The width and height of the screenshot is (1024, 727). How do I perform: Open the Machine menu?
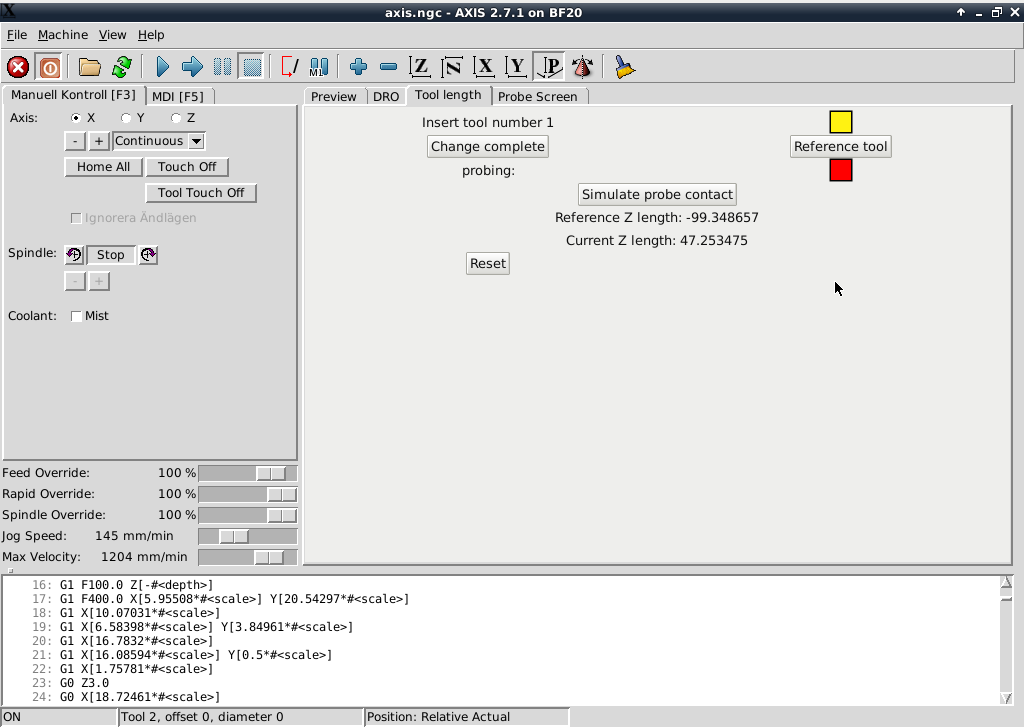point(63,34)
